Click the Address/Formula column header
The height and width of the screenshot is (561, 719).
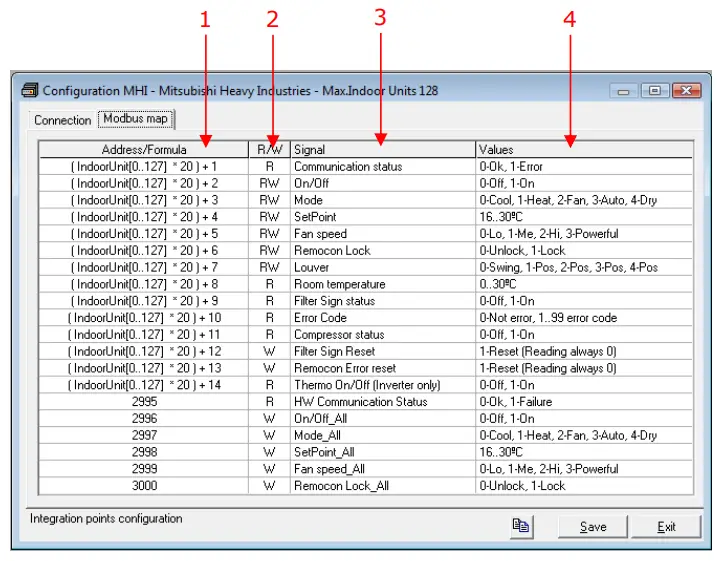(x=144, y=150)
